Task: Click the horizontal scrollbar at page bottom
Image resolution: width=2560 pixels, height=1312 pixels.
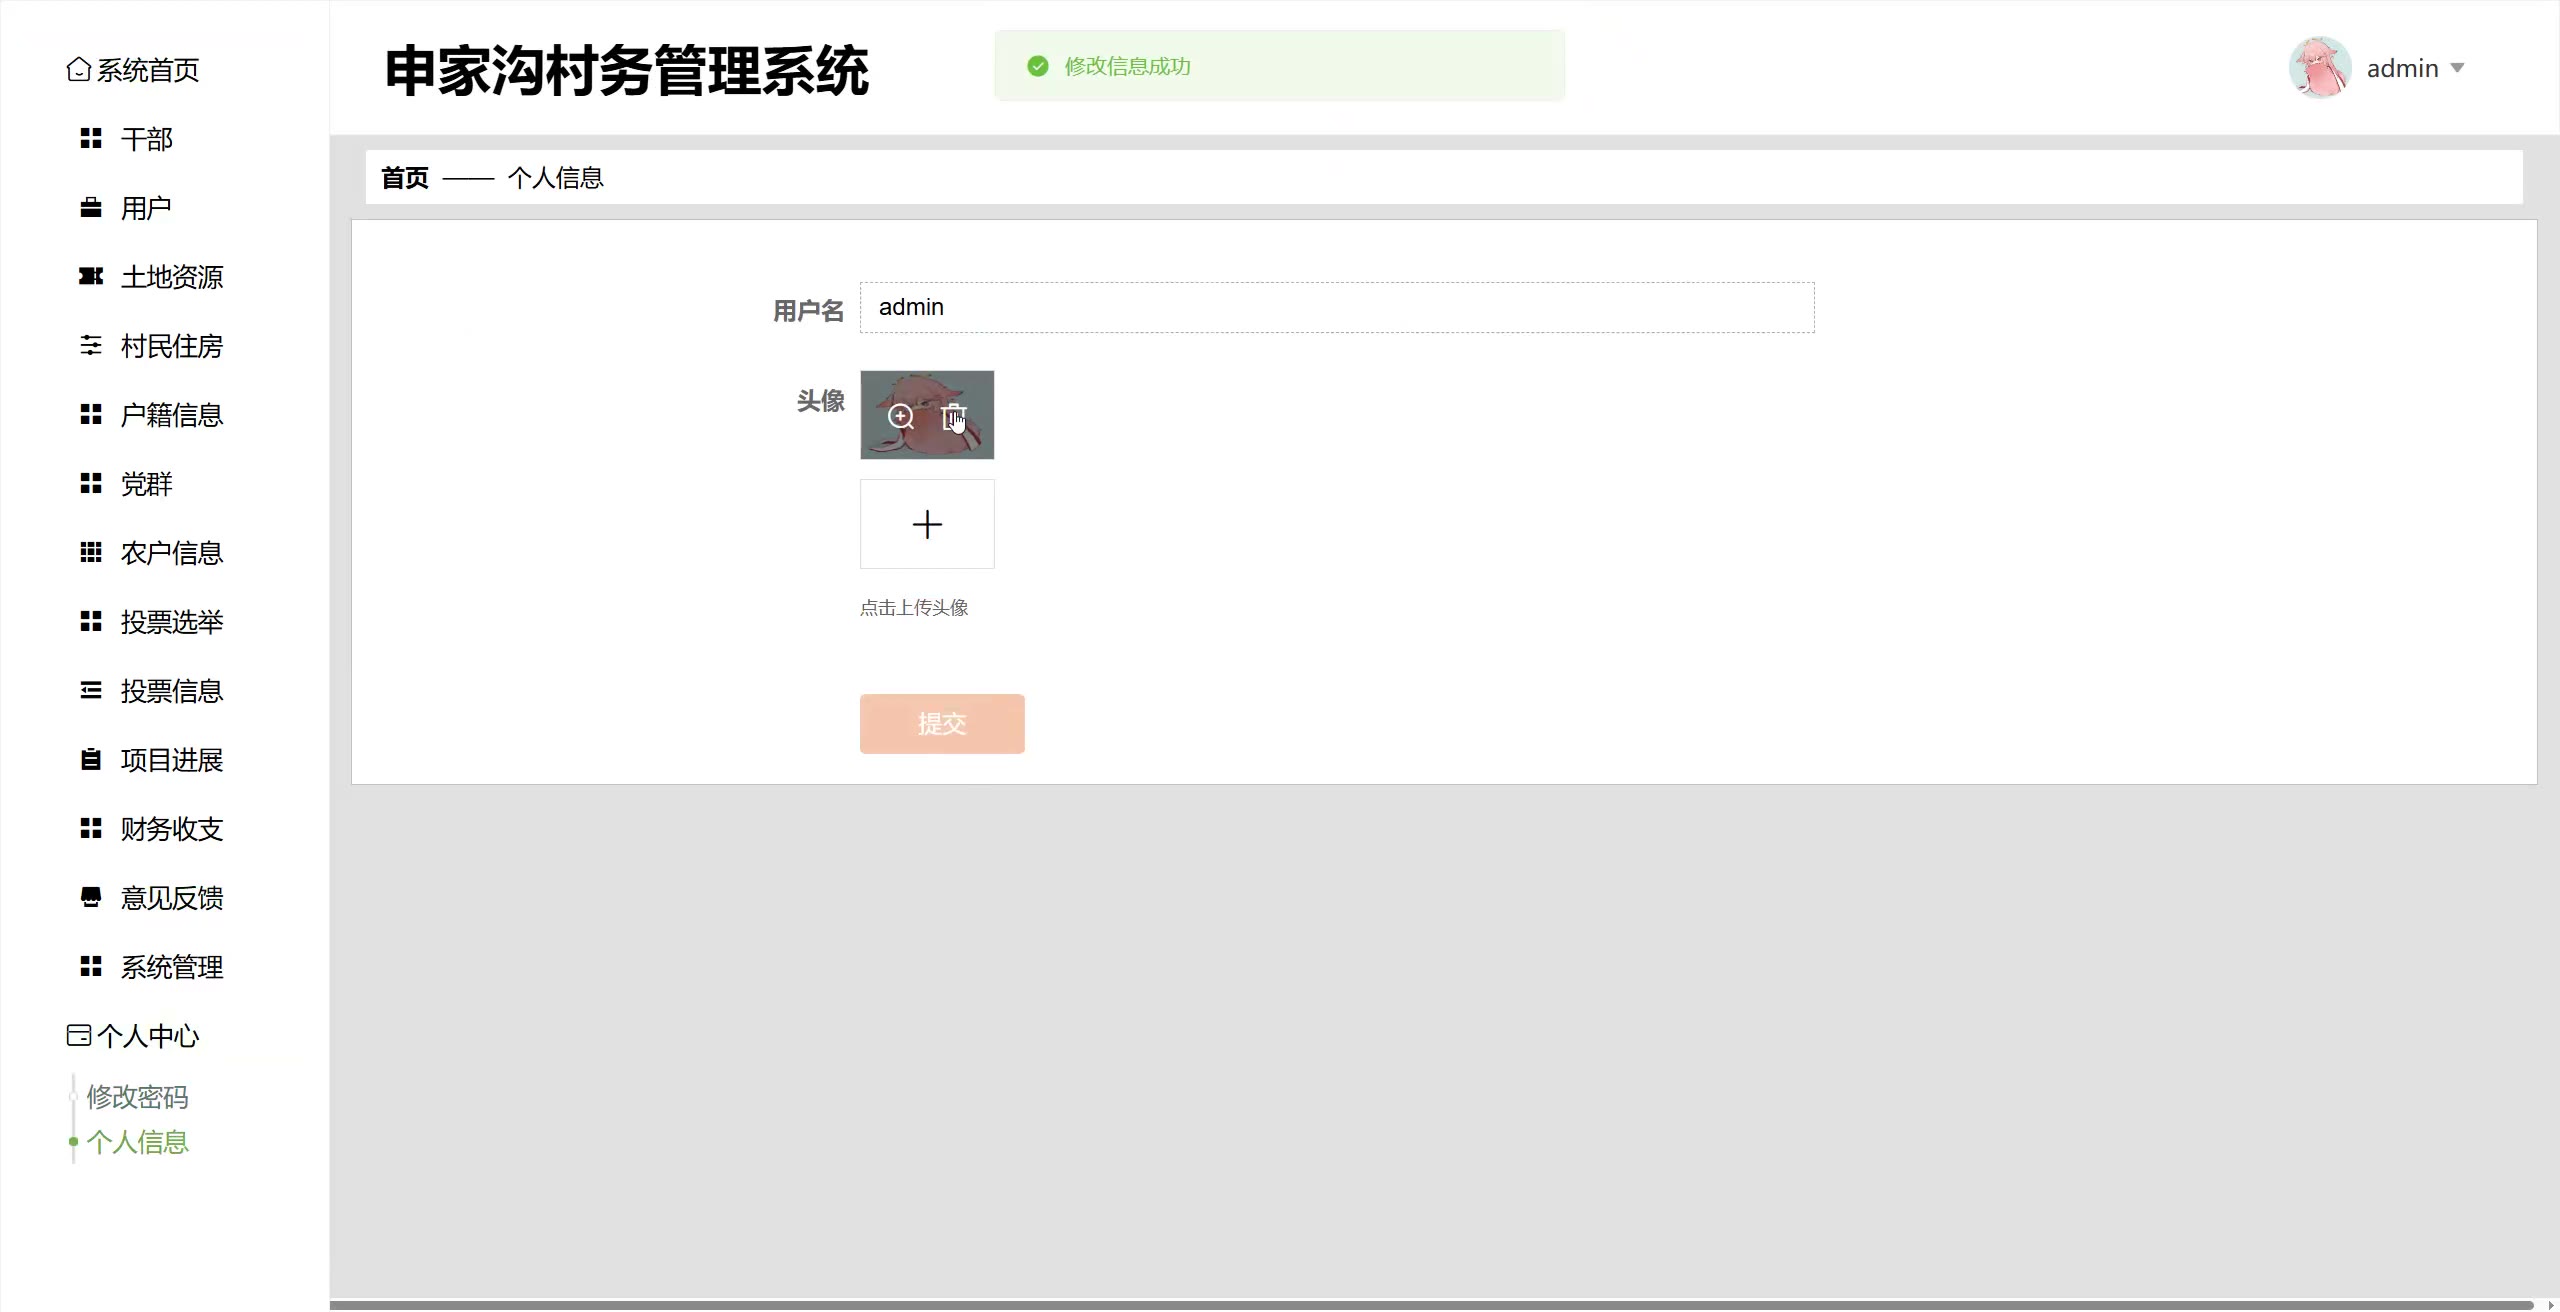Action: tap(1430, 1305)
